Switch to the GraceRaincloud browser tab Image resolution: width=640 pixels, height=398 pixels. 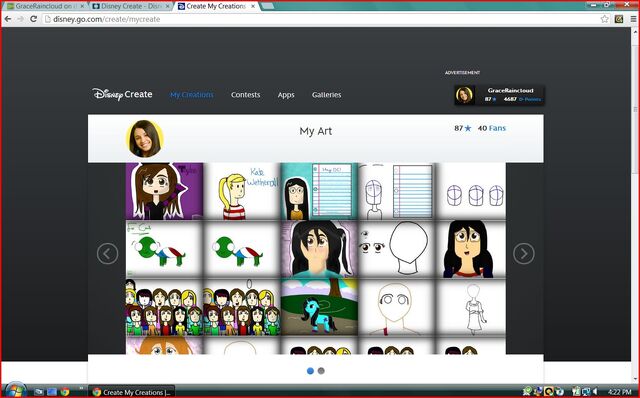click(45, 6)
